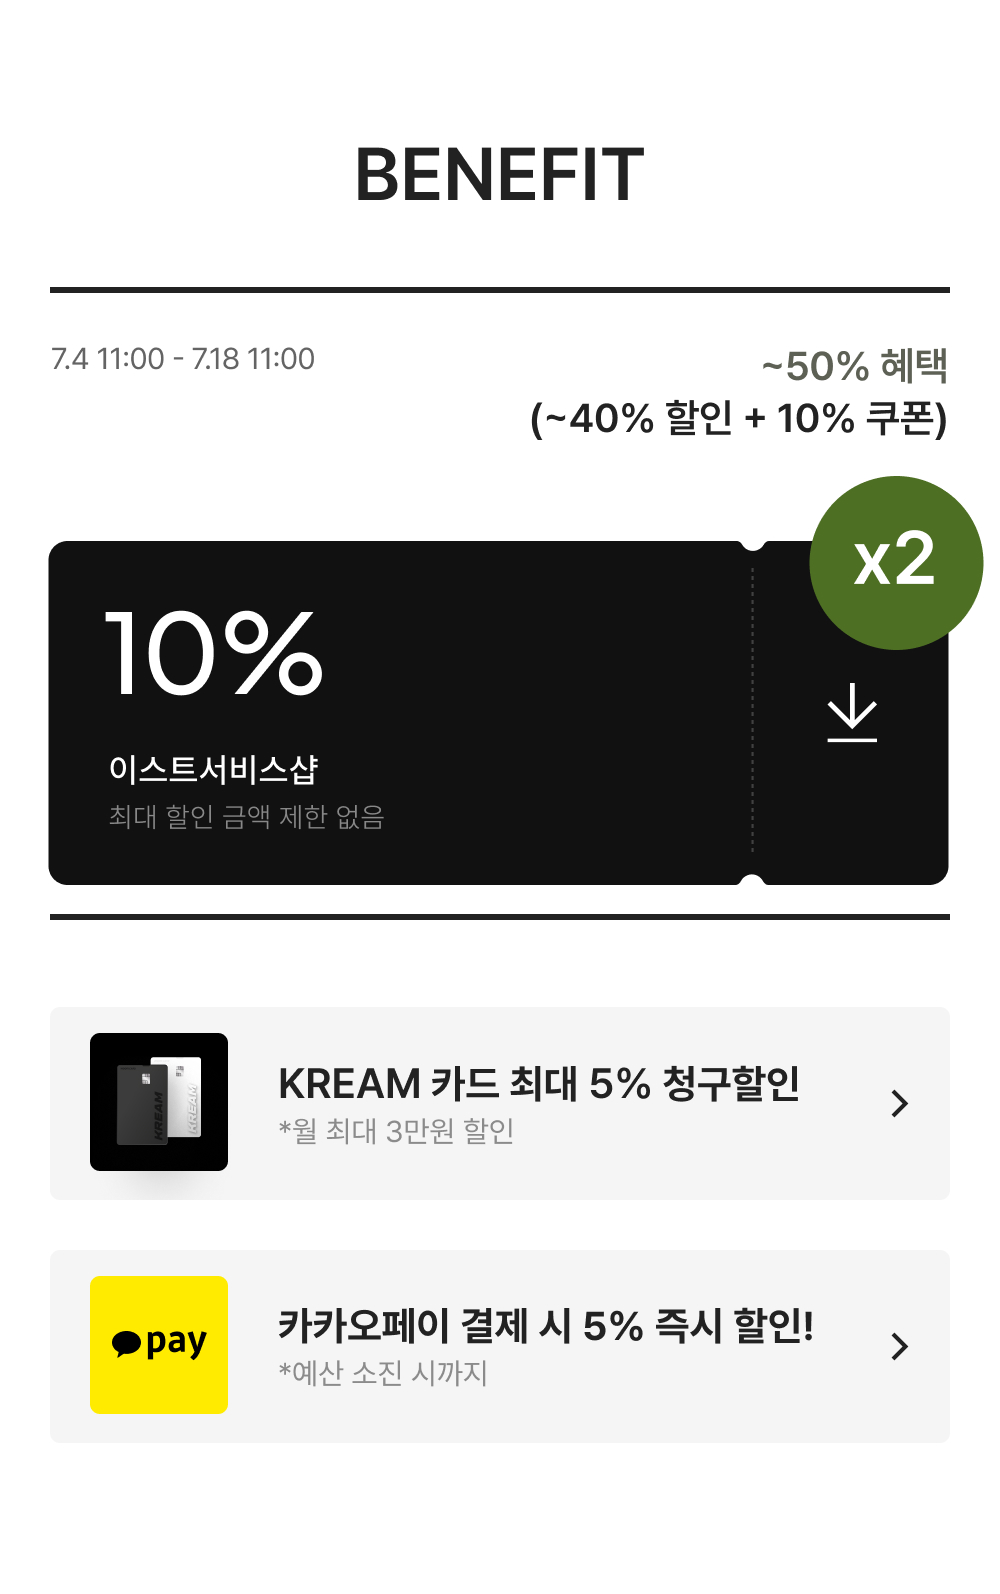Screen dimensions: 1000x1594
Task: Download the 10% coupon via arrow icon
Action: (x=852, y=712)
